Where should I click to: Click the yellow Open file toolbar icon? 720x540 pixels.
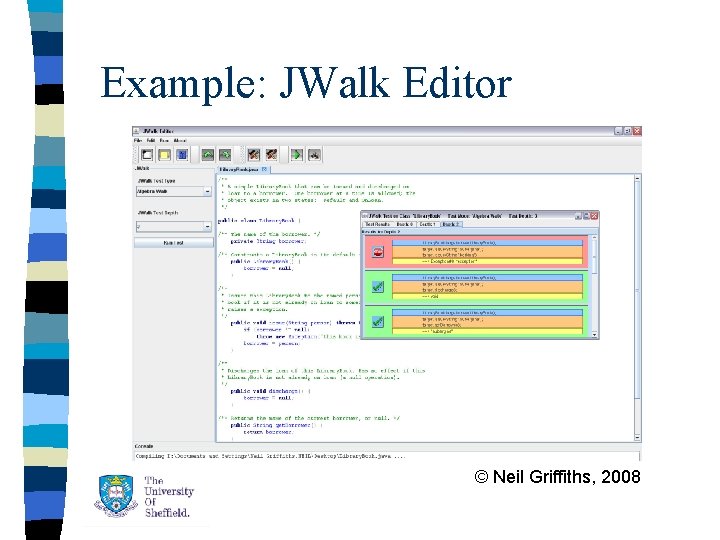164,155
